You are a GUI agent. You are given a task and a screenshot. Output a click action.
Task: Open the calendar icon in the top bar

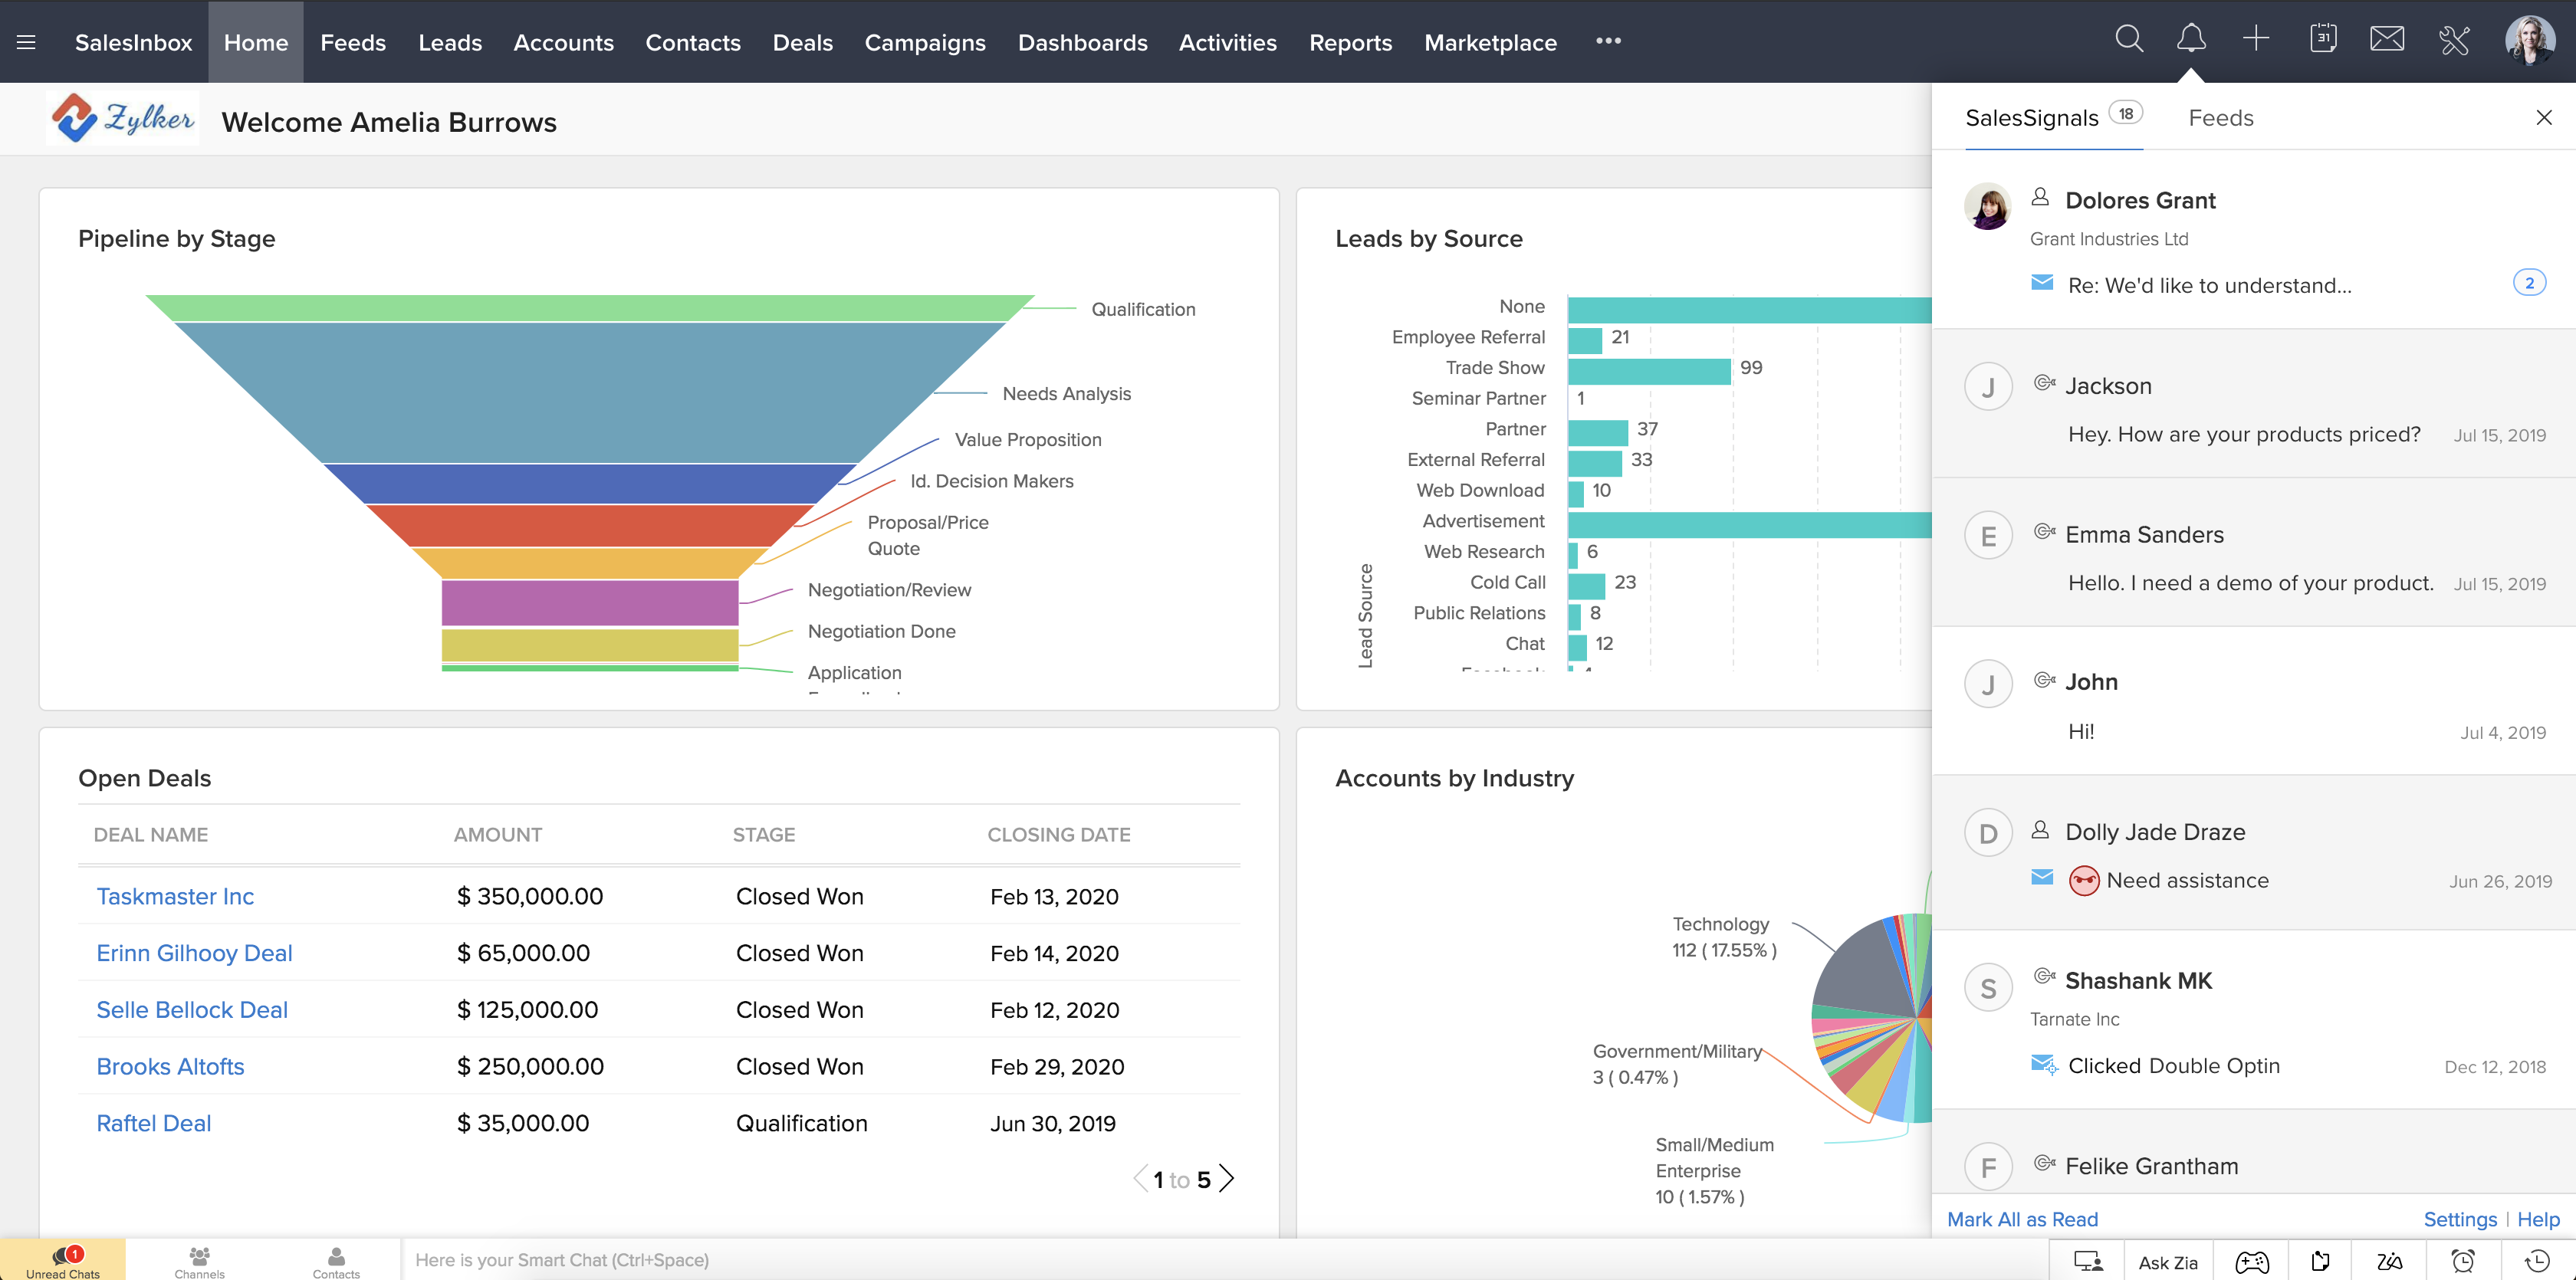[x=2323, y=38]
